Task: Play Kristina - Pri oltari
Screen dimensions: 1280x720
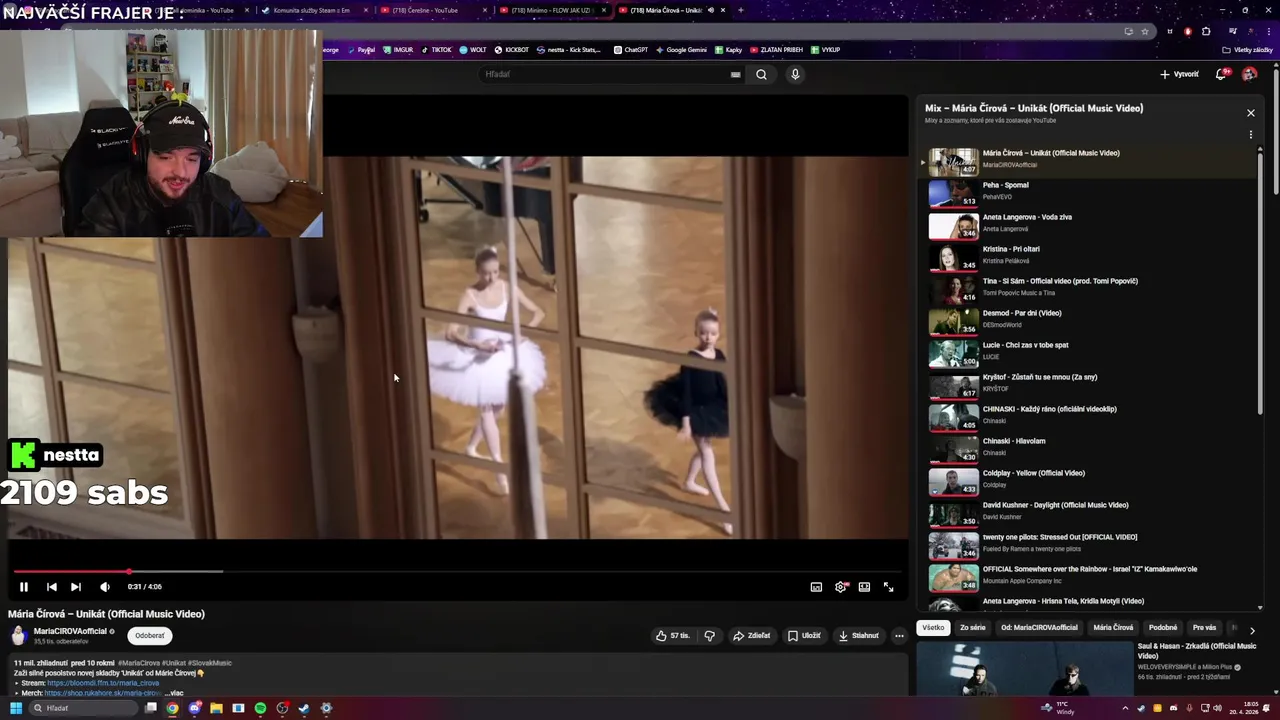Action: [1090, 257]
